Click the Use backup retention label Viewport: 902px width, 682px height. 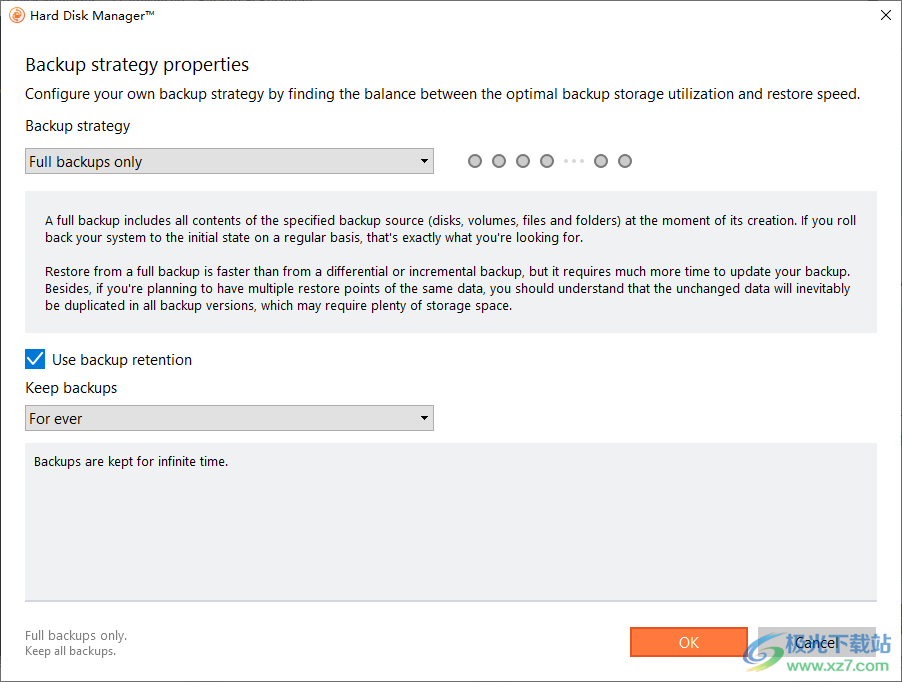click(122, 360)
